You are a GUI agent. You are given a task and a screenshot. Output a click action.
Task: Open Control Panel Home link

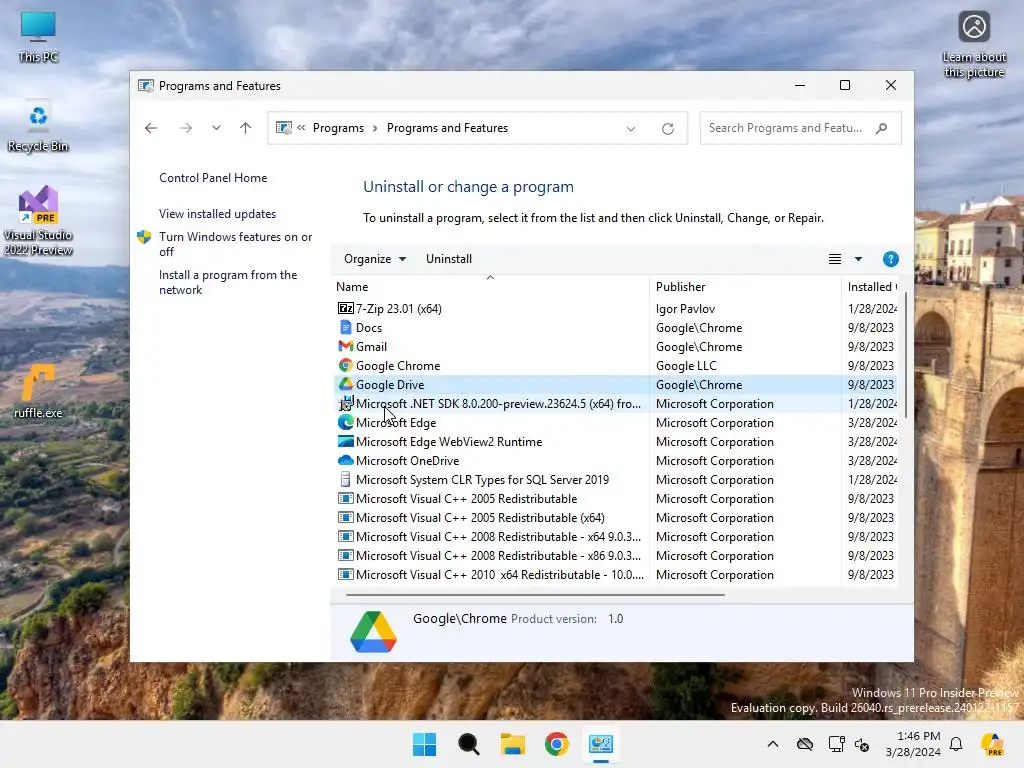(x=213, y=178)
